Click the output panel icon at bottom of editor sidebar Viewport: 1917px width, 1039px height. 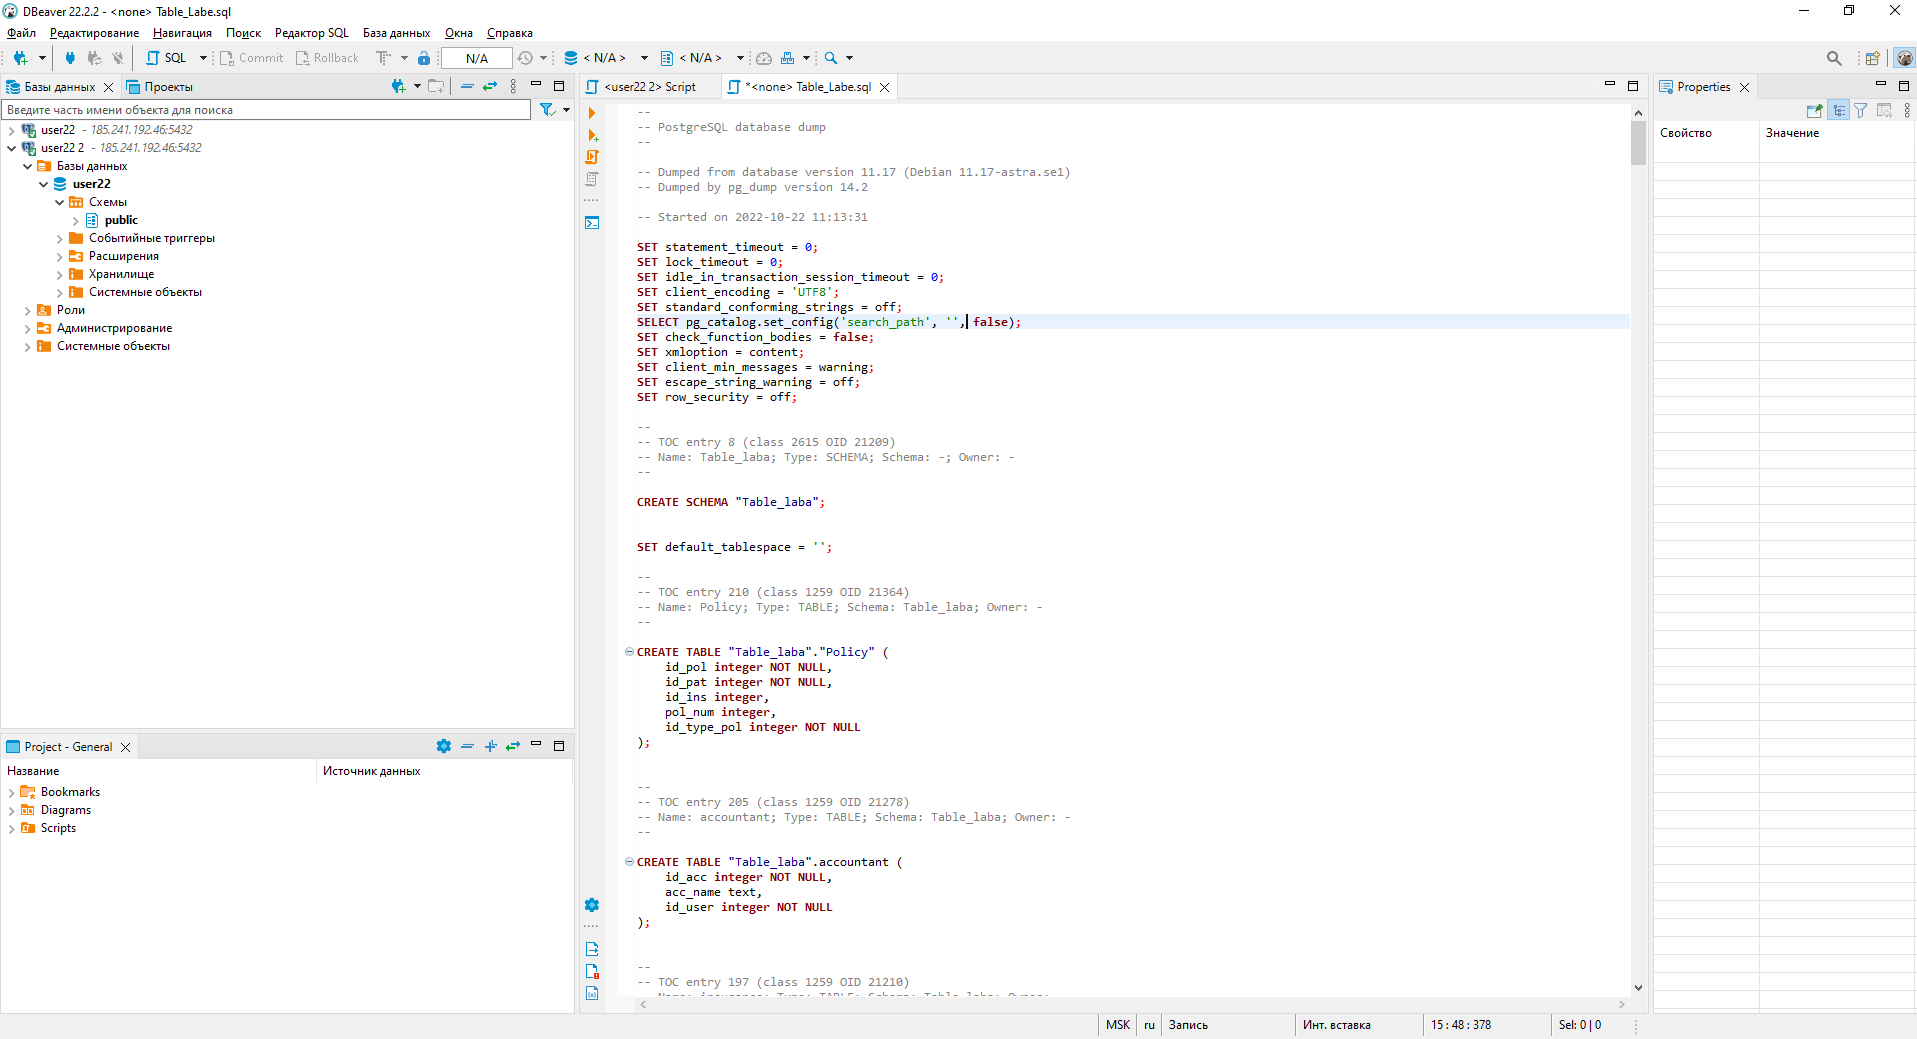[x=592, y=949]
